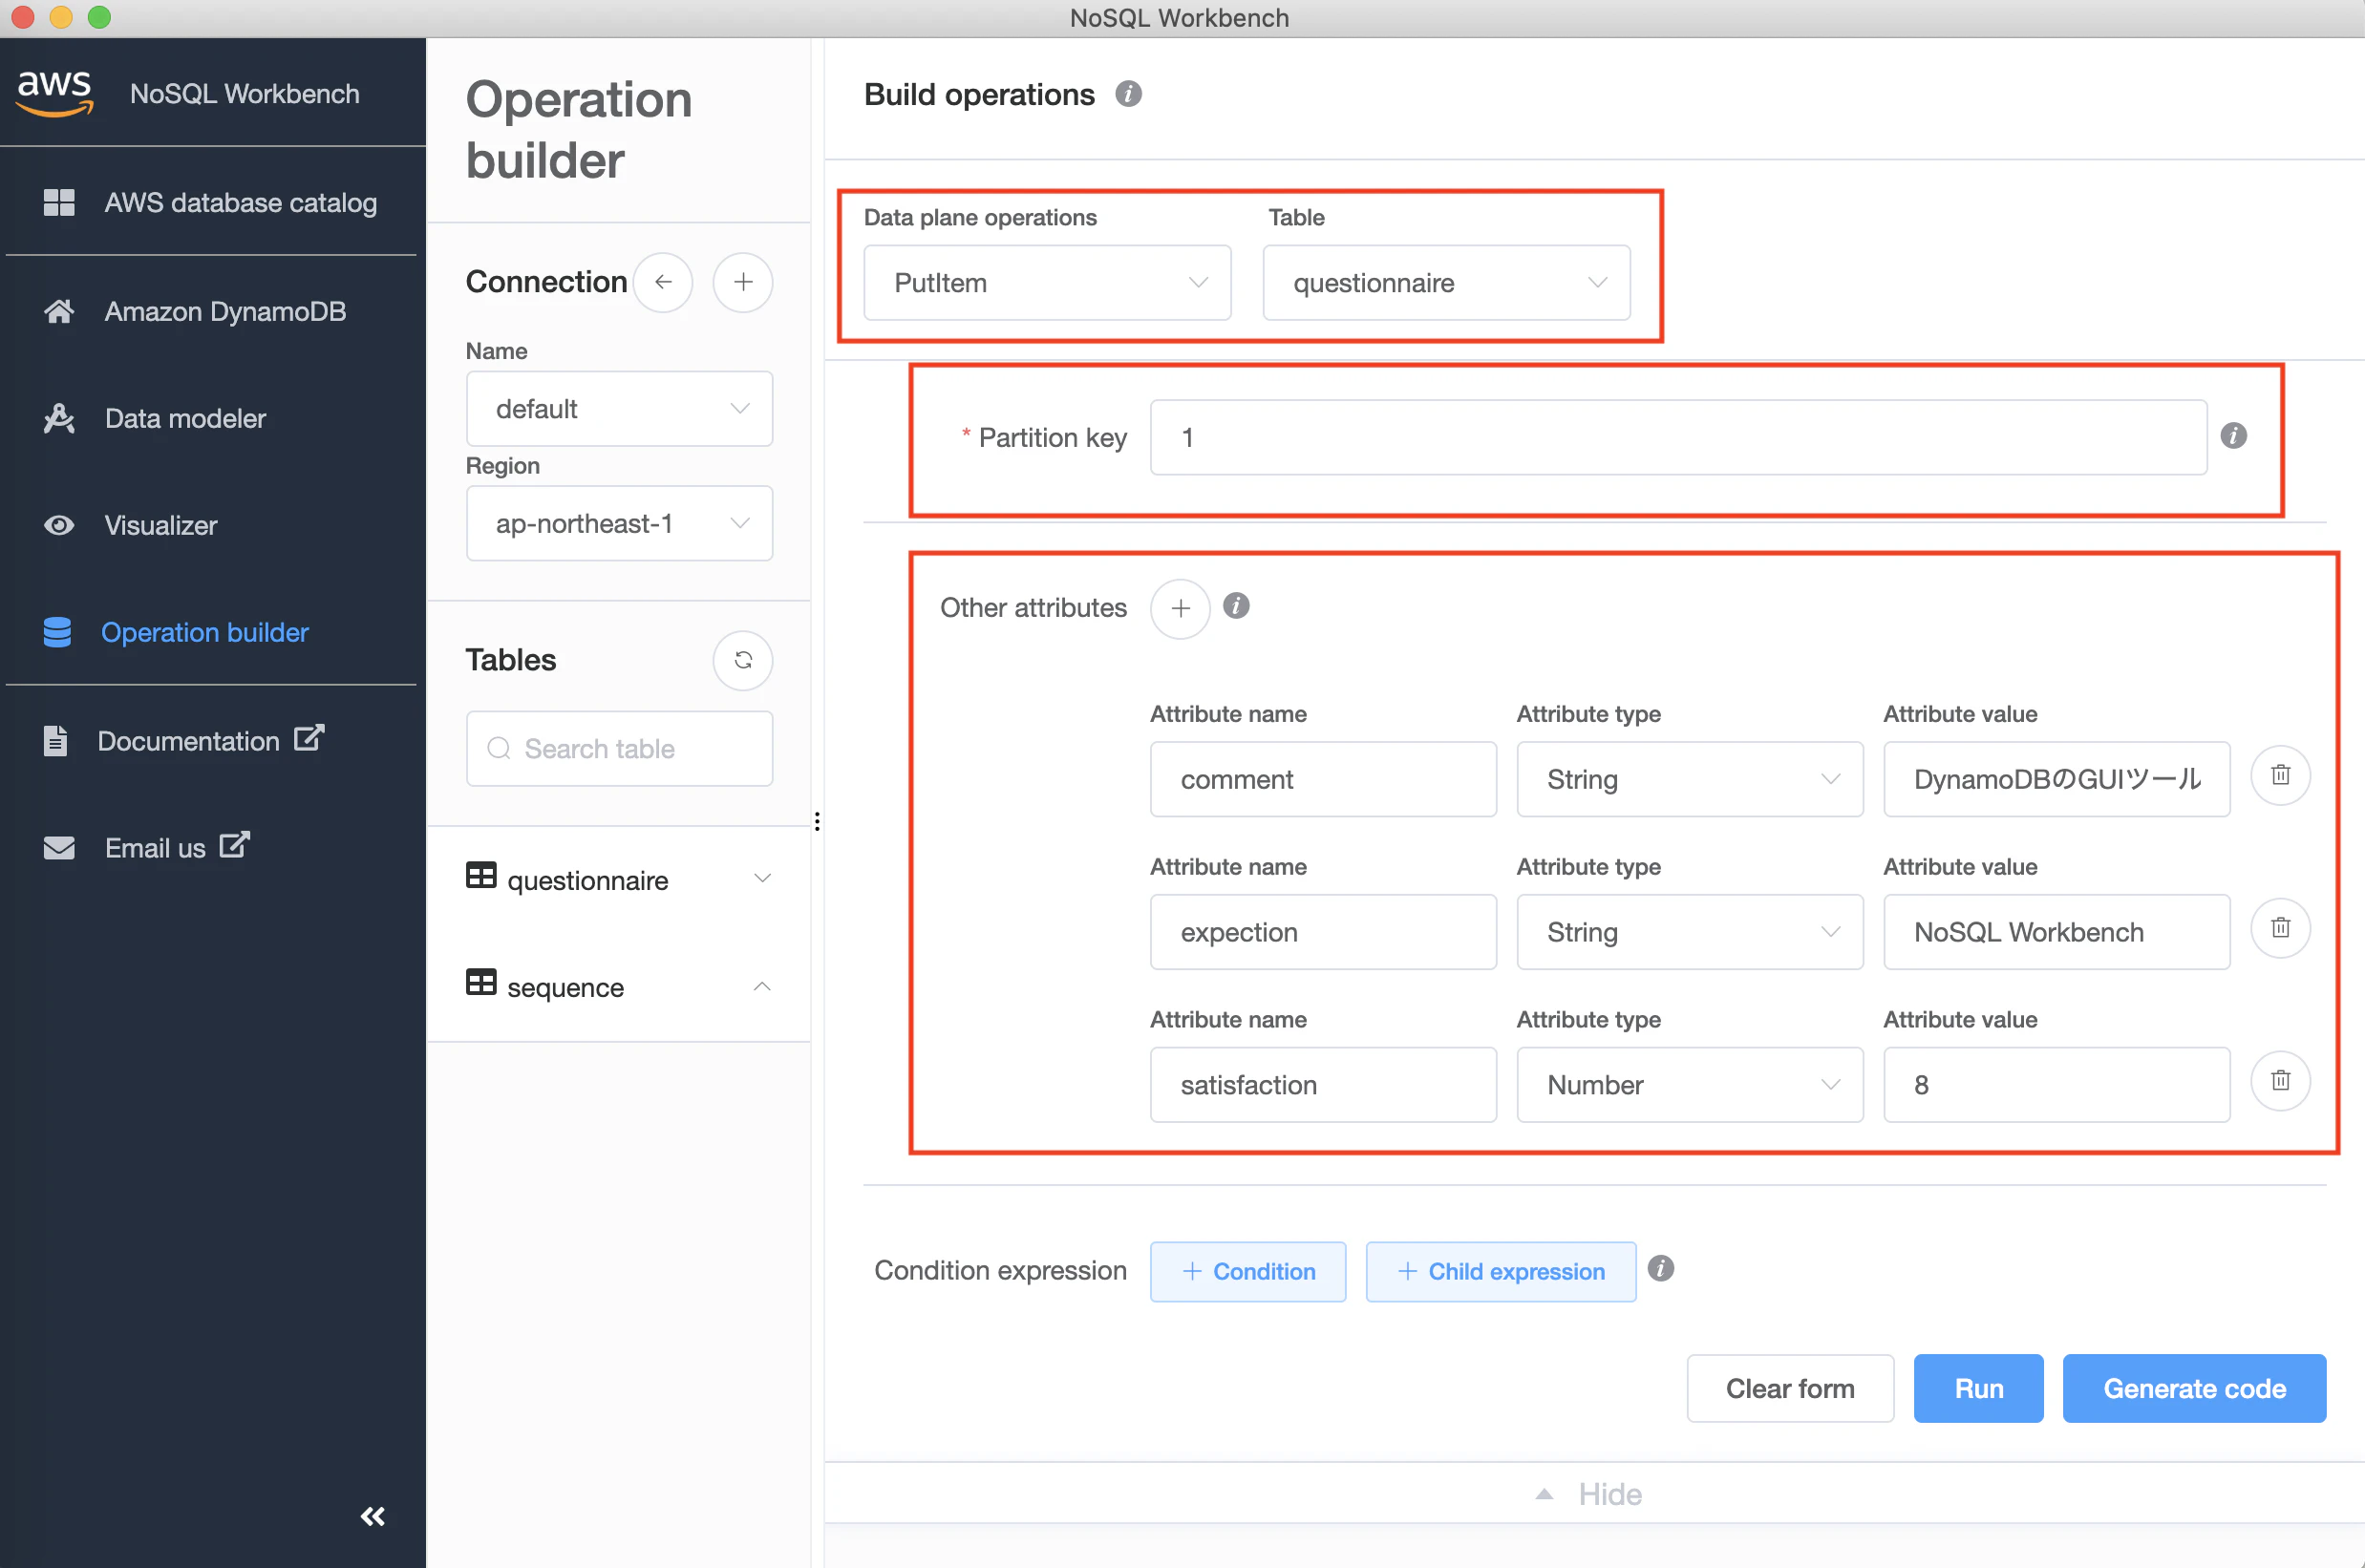
Task: Open Data modeler from sidebar
Action: pyautogui.click(x=185, y=418)
